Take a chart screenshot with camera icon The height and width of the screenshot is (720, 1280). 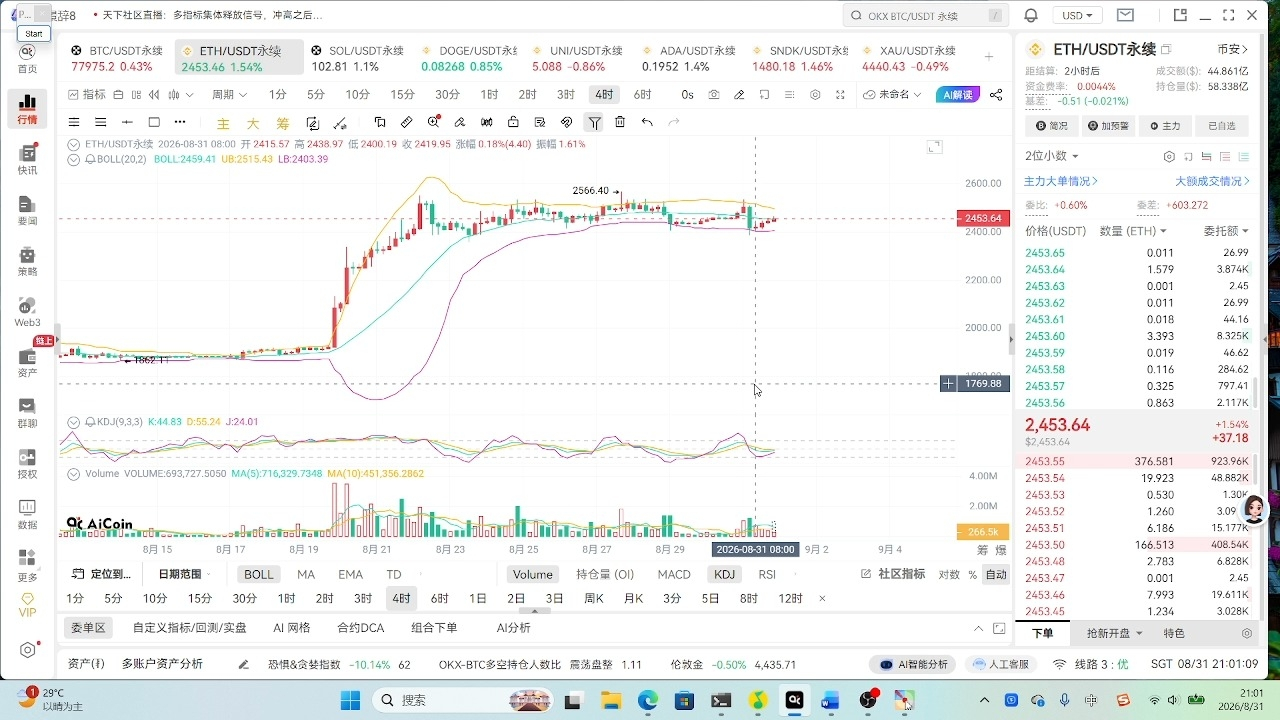coord(714,94)
